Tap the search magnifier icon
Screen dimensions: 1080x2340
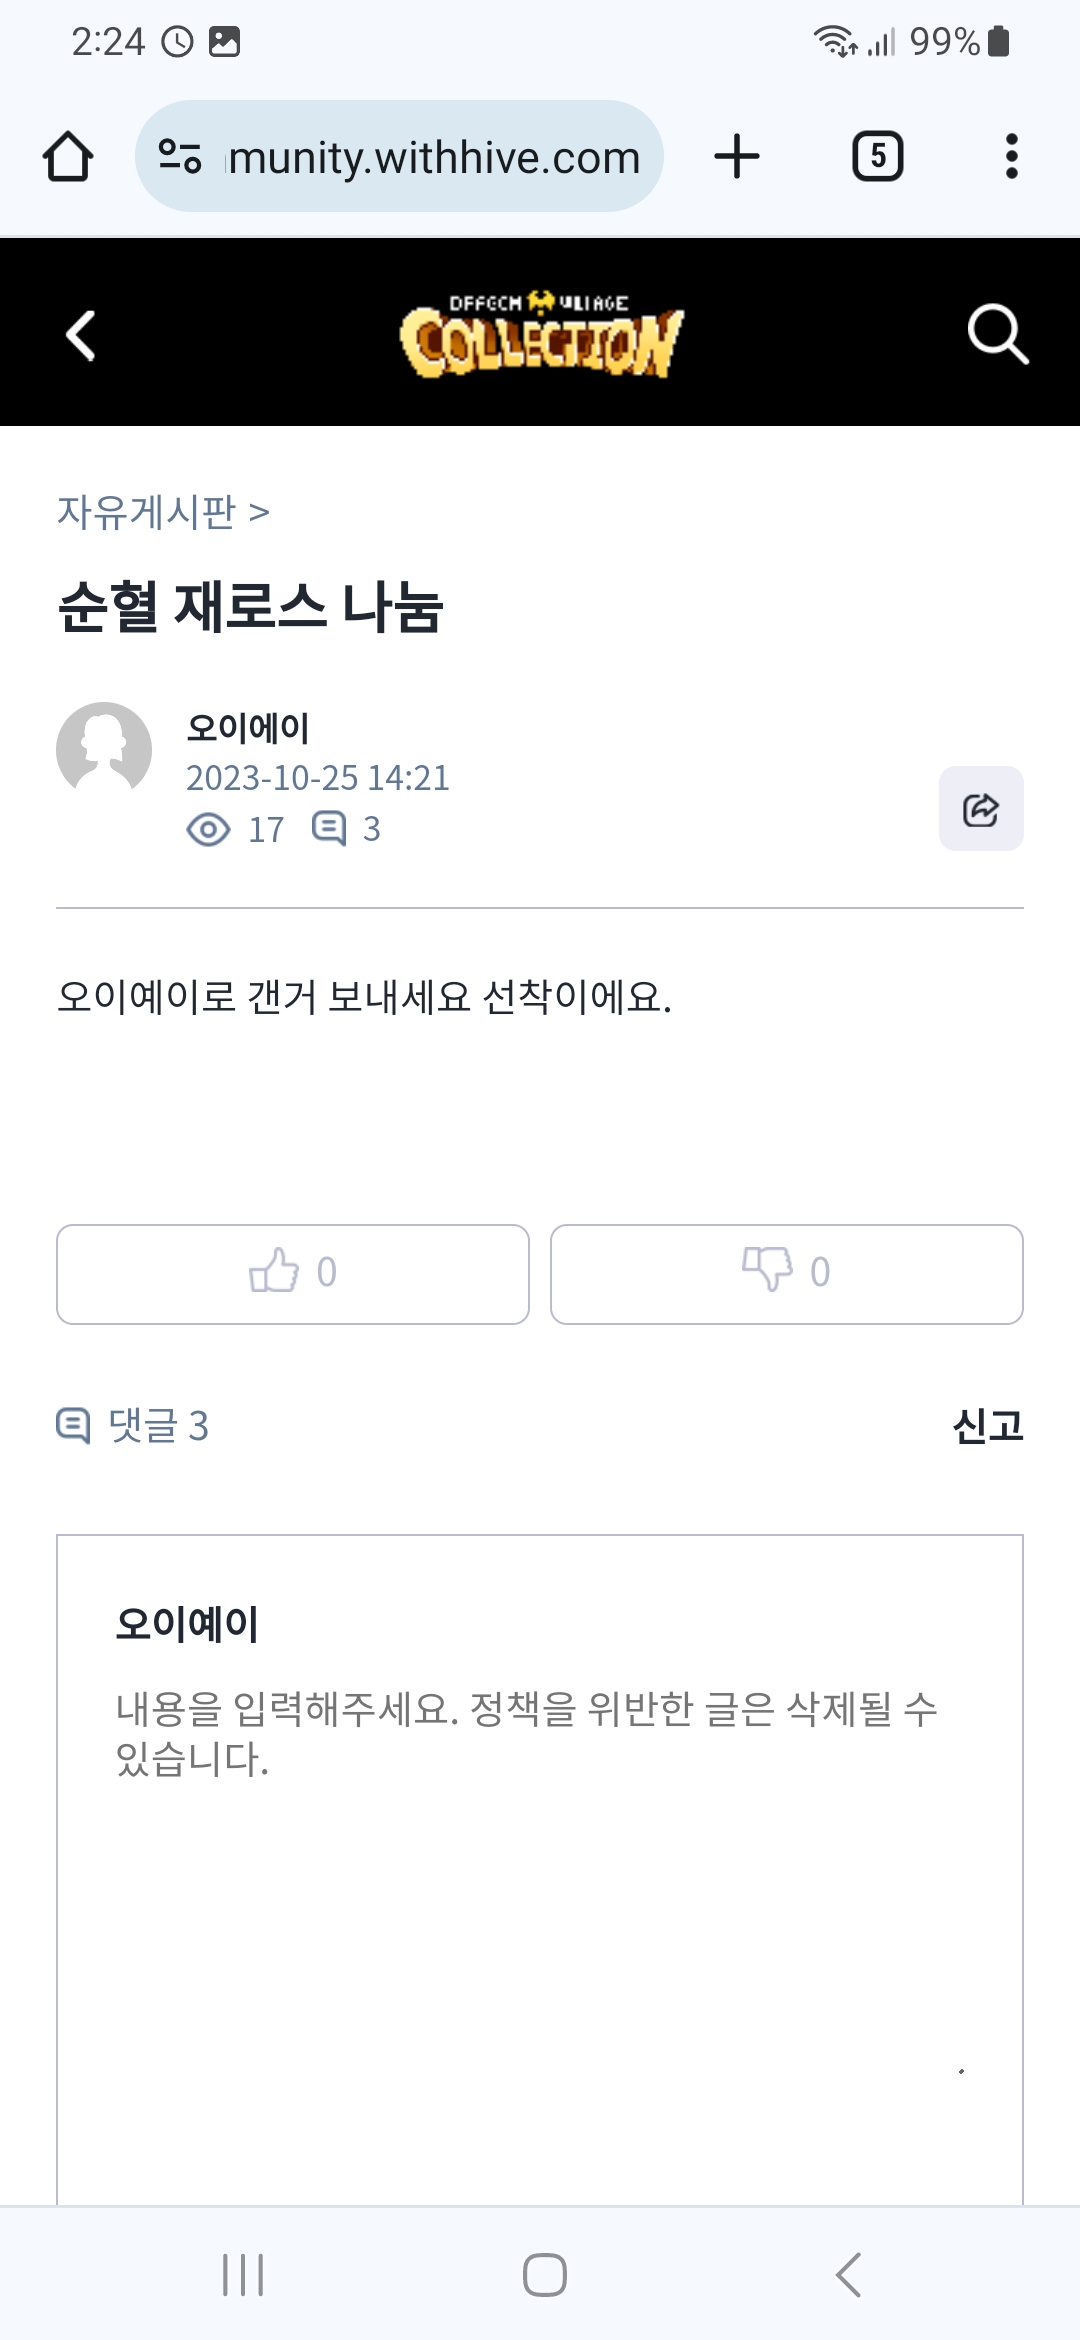(x=997, y=333)
